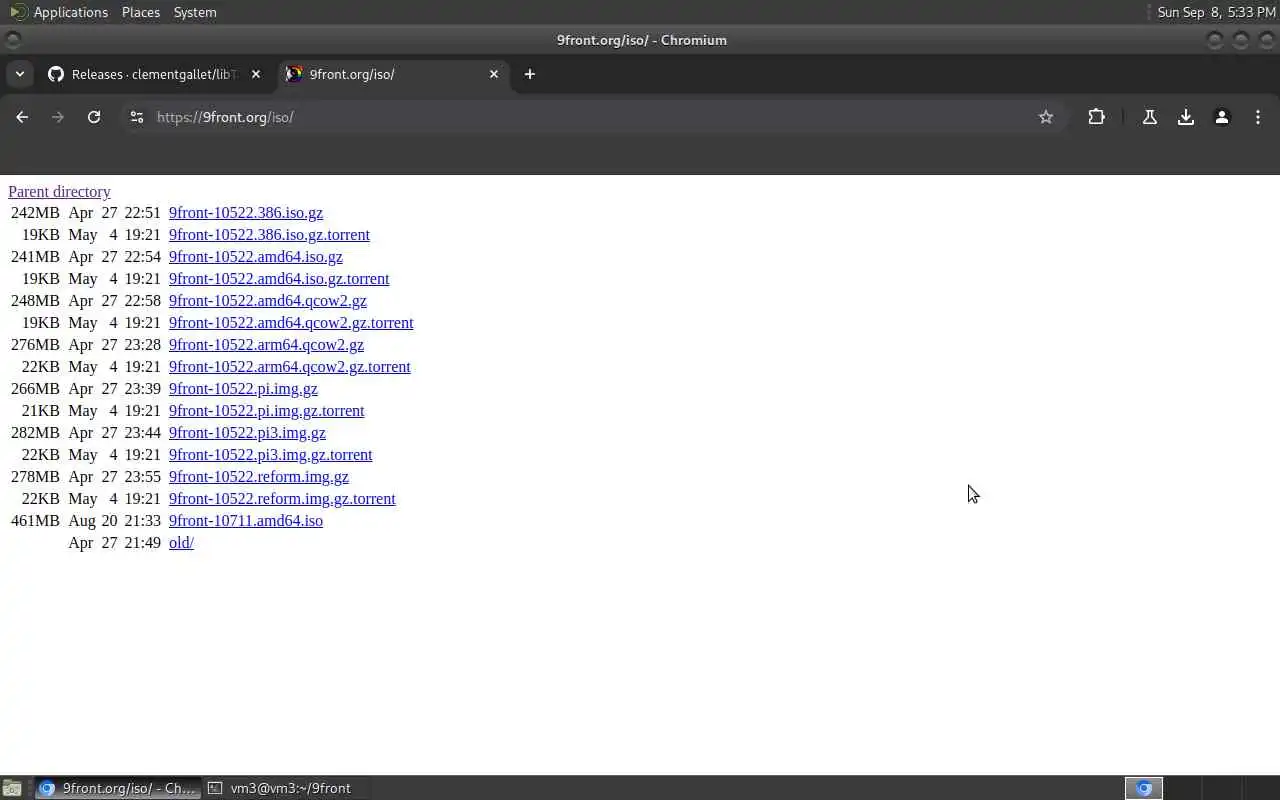Click the Chromium workspace icon in bottom panel
Screen dimensions: 1280x800
click(1144, 788)
